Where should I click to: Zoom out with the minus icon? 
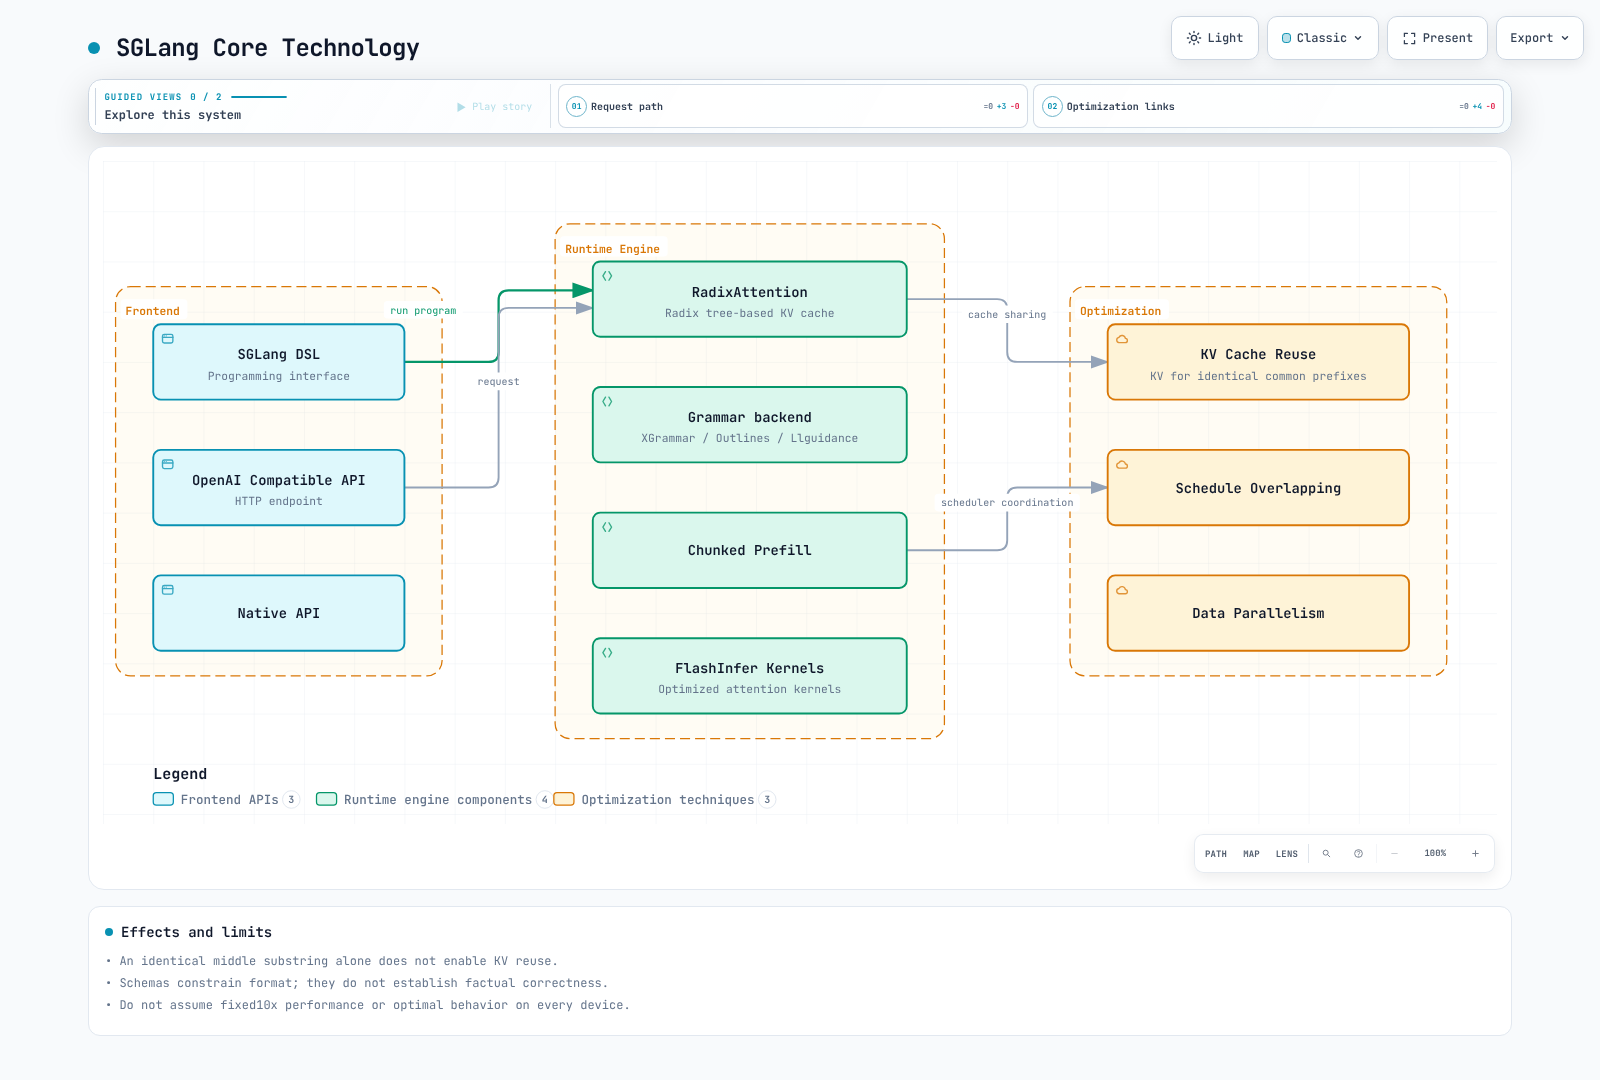click(1394, 854)
